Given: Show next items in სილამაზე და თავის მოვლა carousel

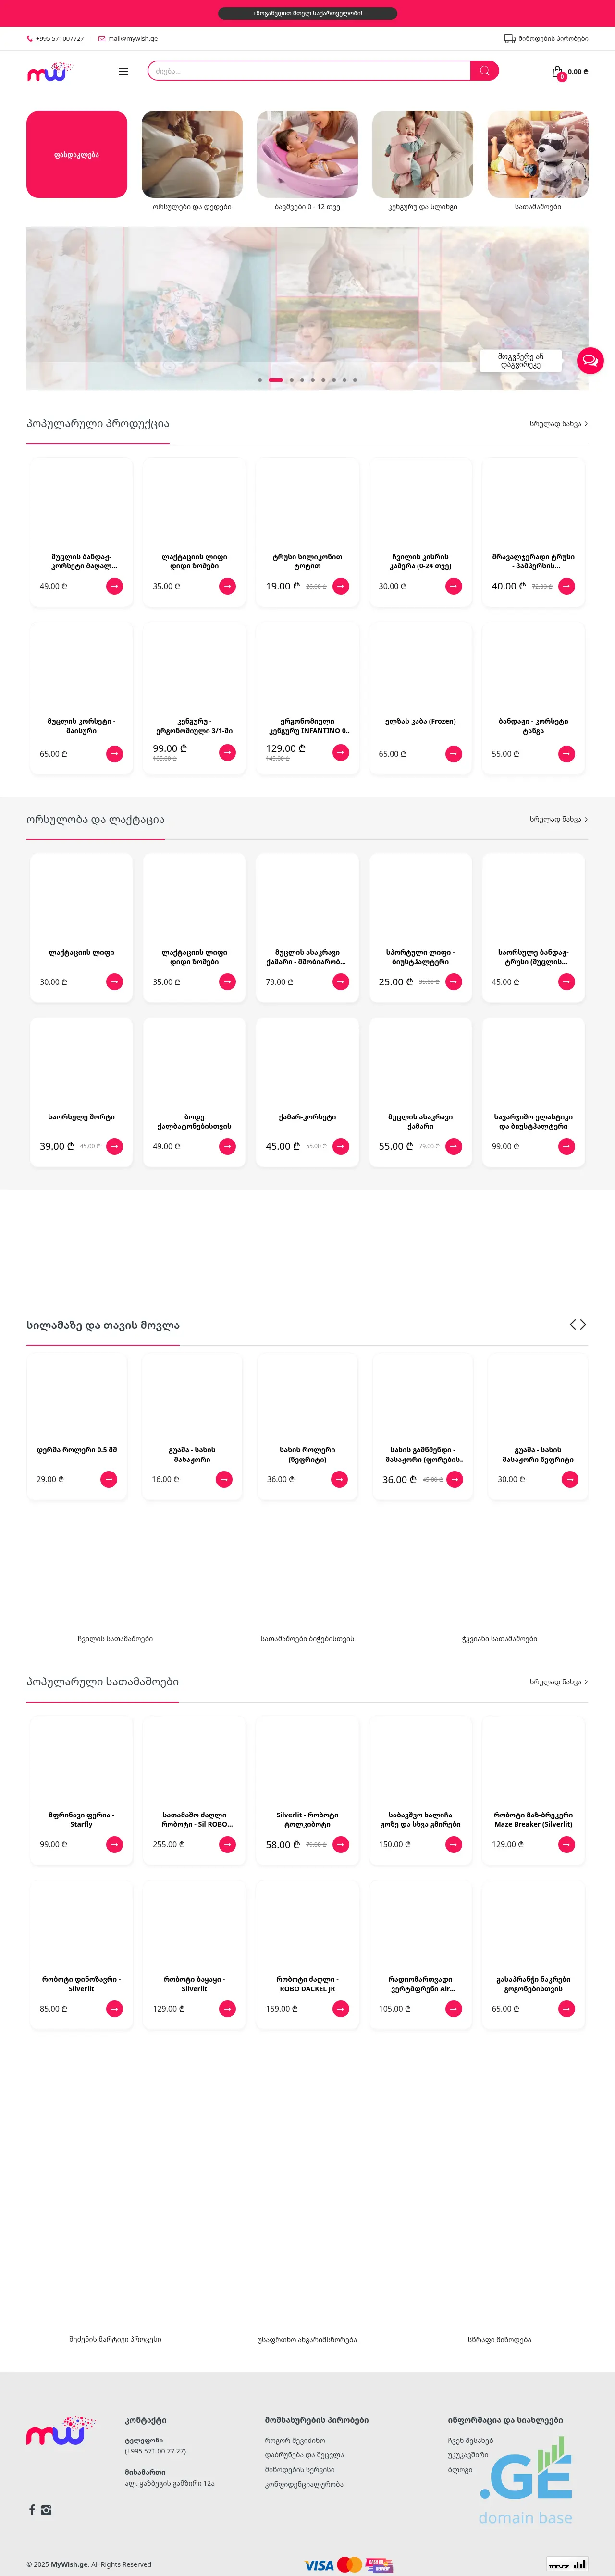Looking at the screenshot, I should 583,1324.
